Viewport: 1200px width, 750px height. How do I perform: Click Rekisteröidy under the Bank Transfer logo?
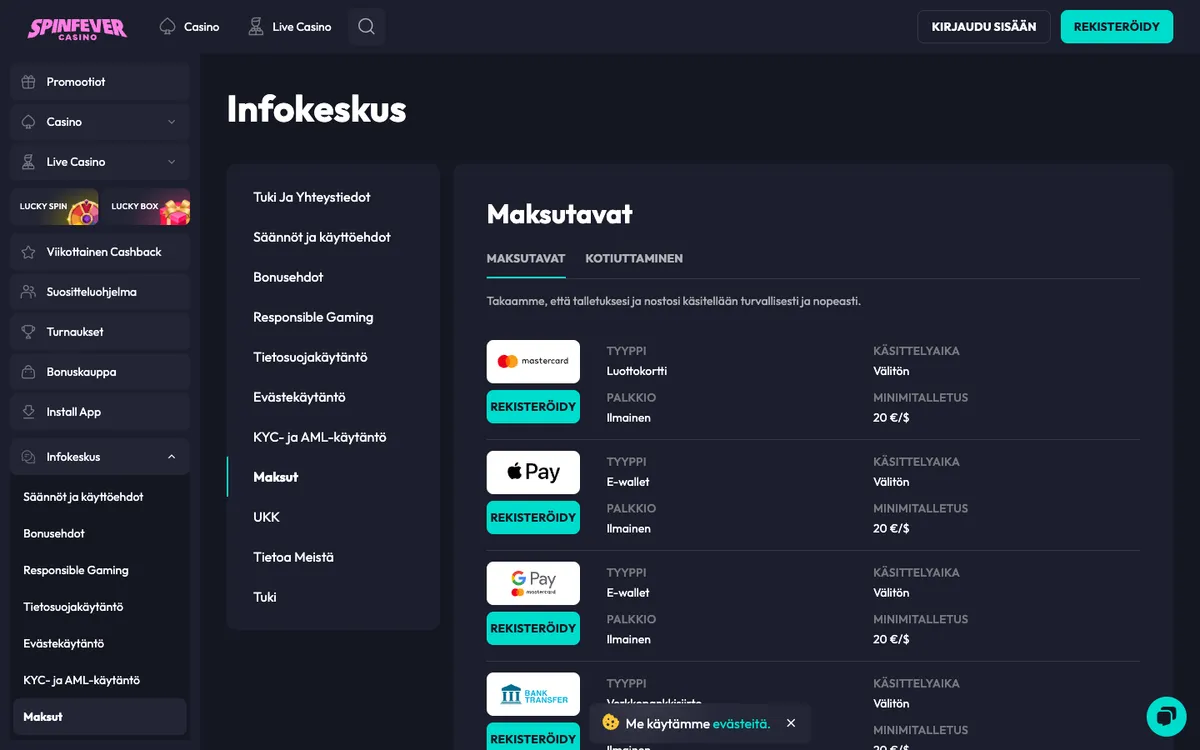click(533, 738)
